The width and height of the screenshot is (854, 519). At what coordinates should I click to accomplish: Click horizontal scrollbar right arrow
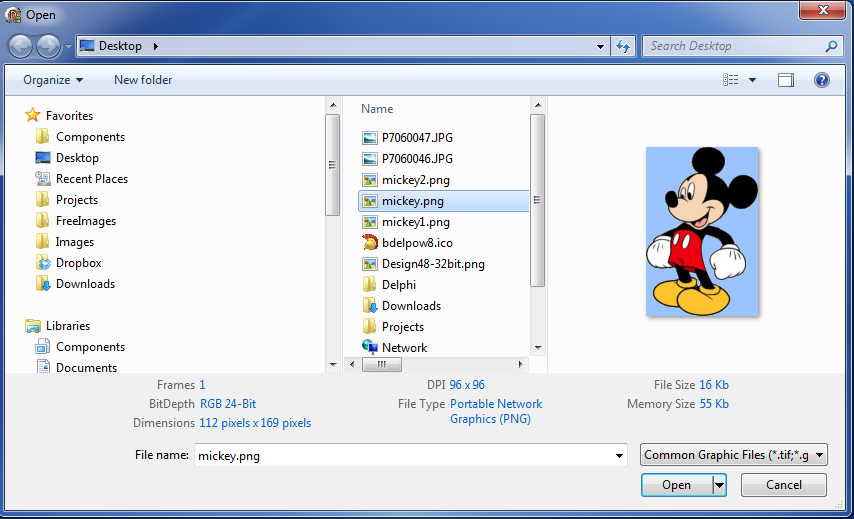point(521,364)
